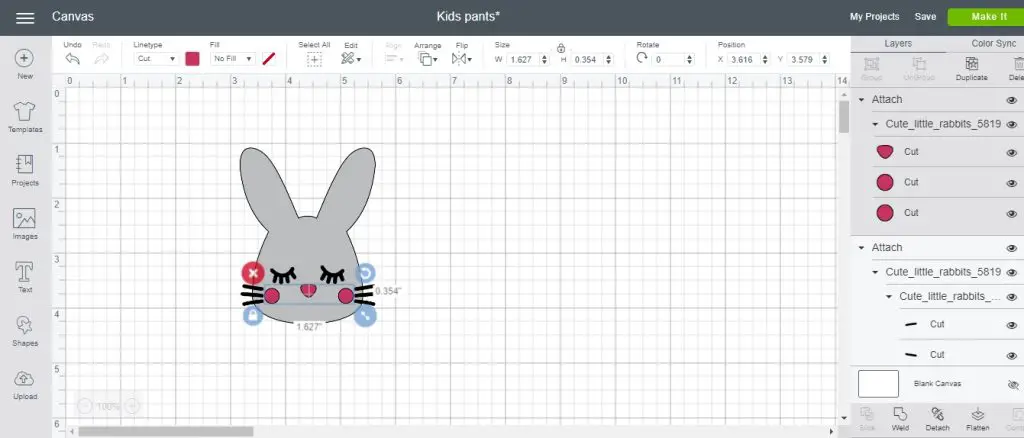Hide second Cute_little_rabbits_5819 layer

point(1012,273)
